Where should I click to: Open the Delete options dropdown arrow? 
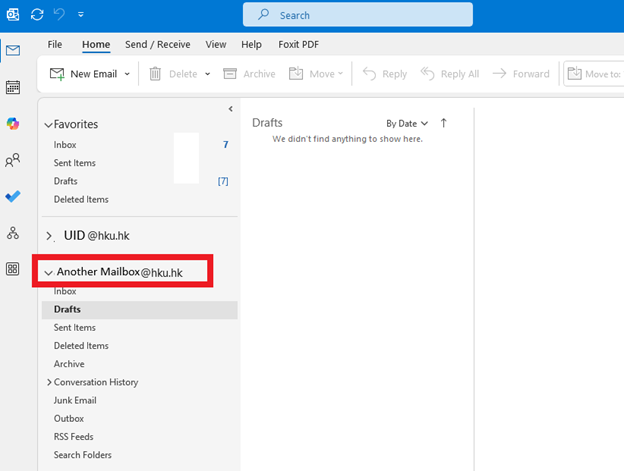[207, 74]
